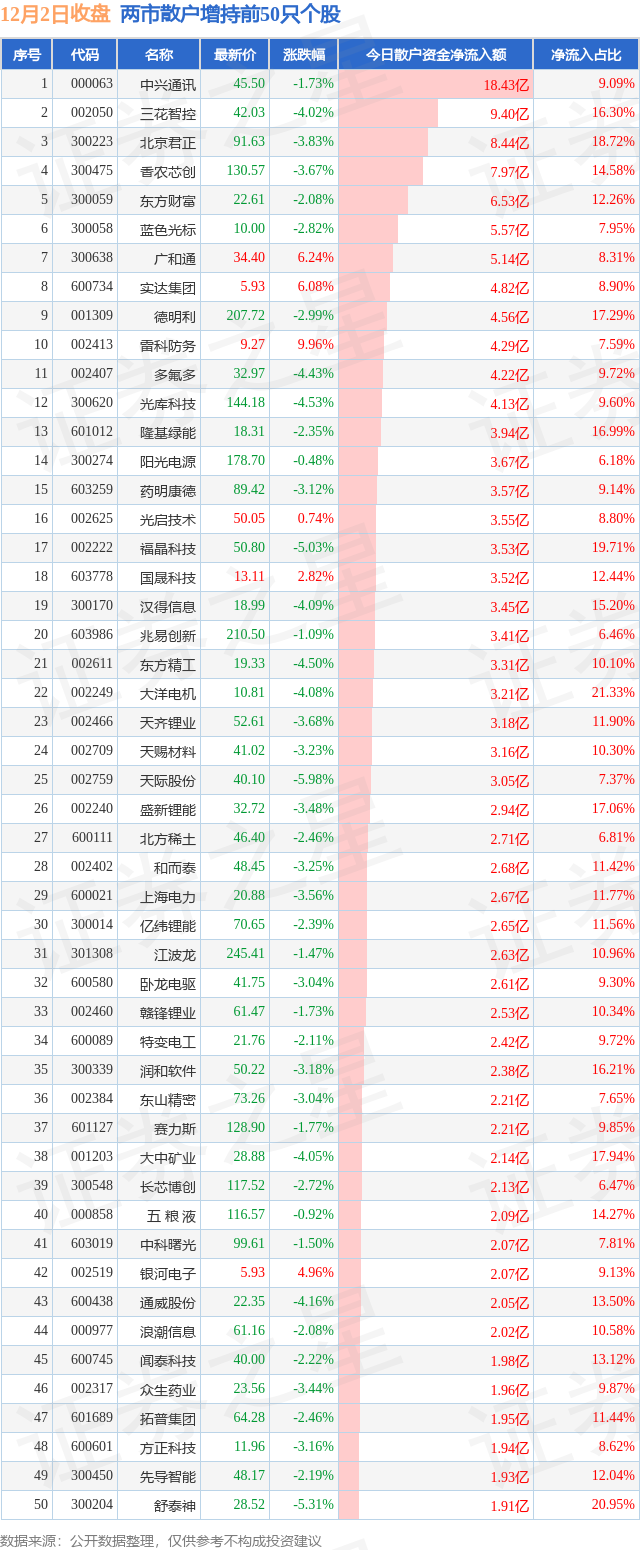This screenshot has height=1550, width=640.
Task: Click the 210.50 price of 兆易创新
Action: coord(245,635)
